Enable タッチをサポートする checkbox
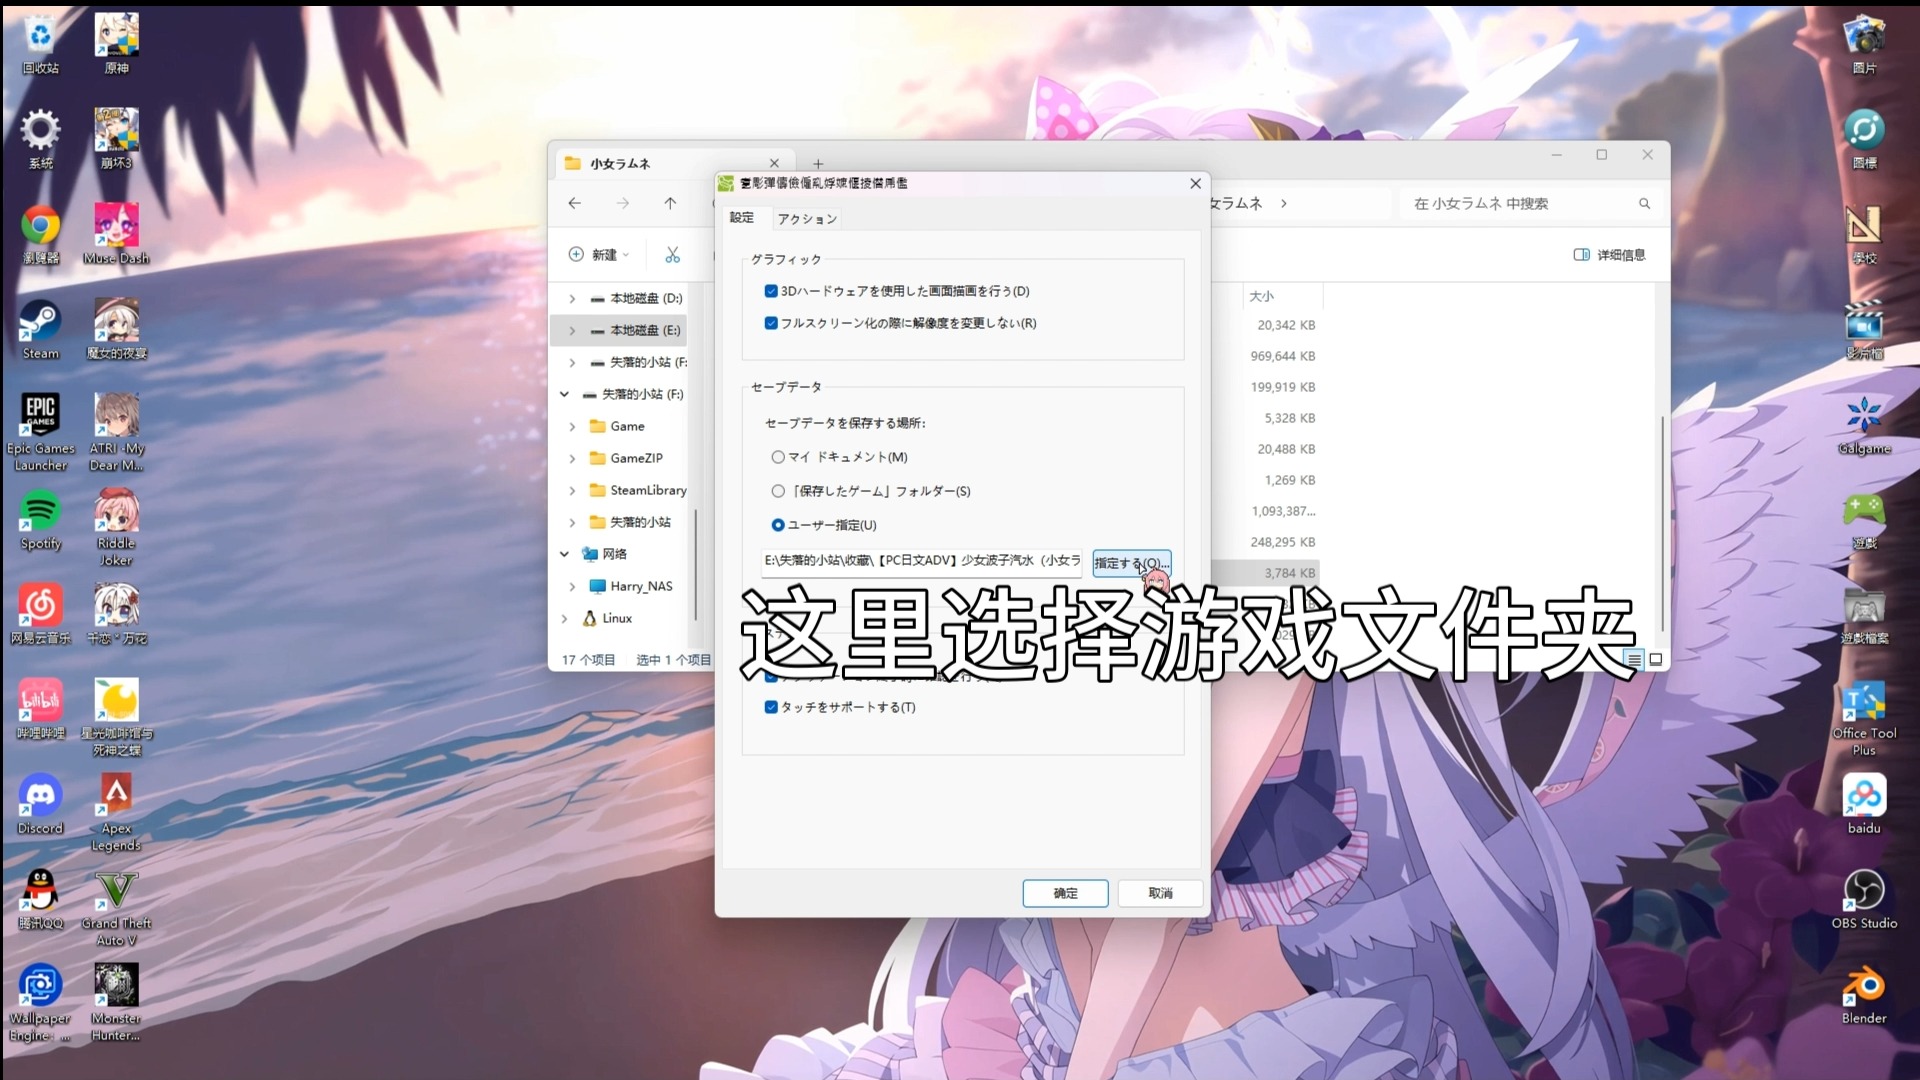Image resolution: width=1920 pixels, height=1080 pixels. coord(771,705)
